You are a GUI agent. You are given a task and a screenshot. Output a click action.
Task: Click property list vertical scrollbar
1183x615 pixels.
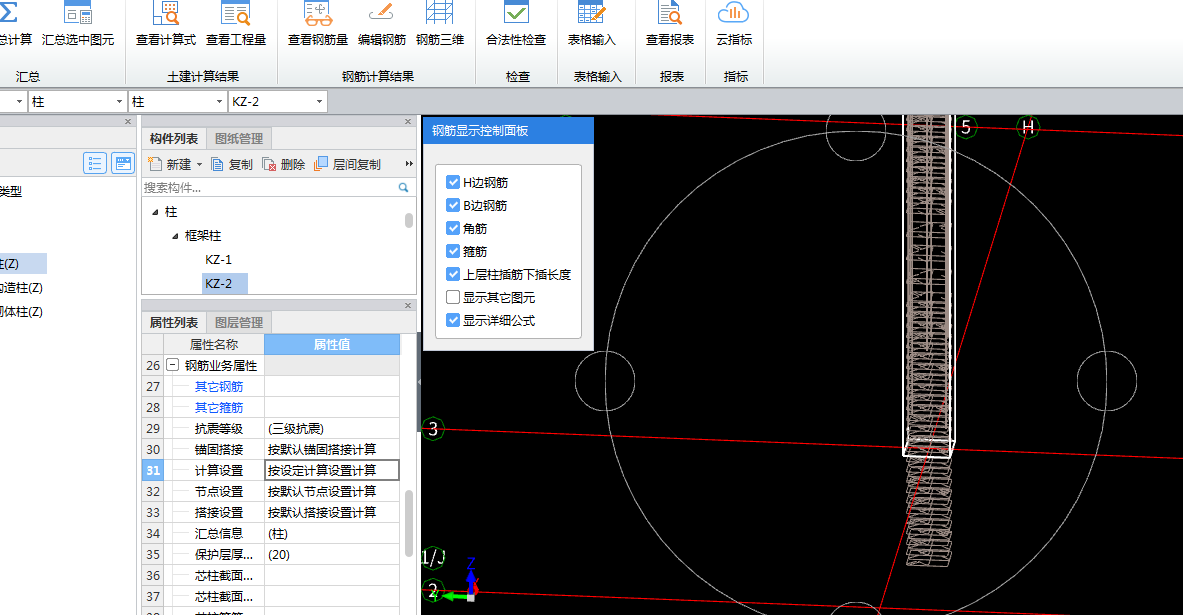pos(409,524)
